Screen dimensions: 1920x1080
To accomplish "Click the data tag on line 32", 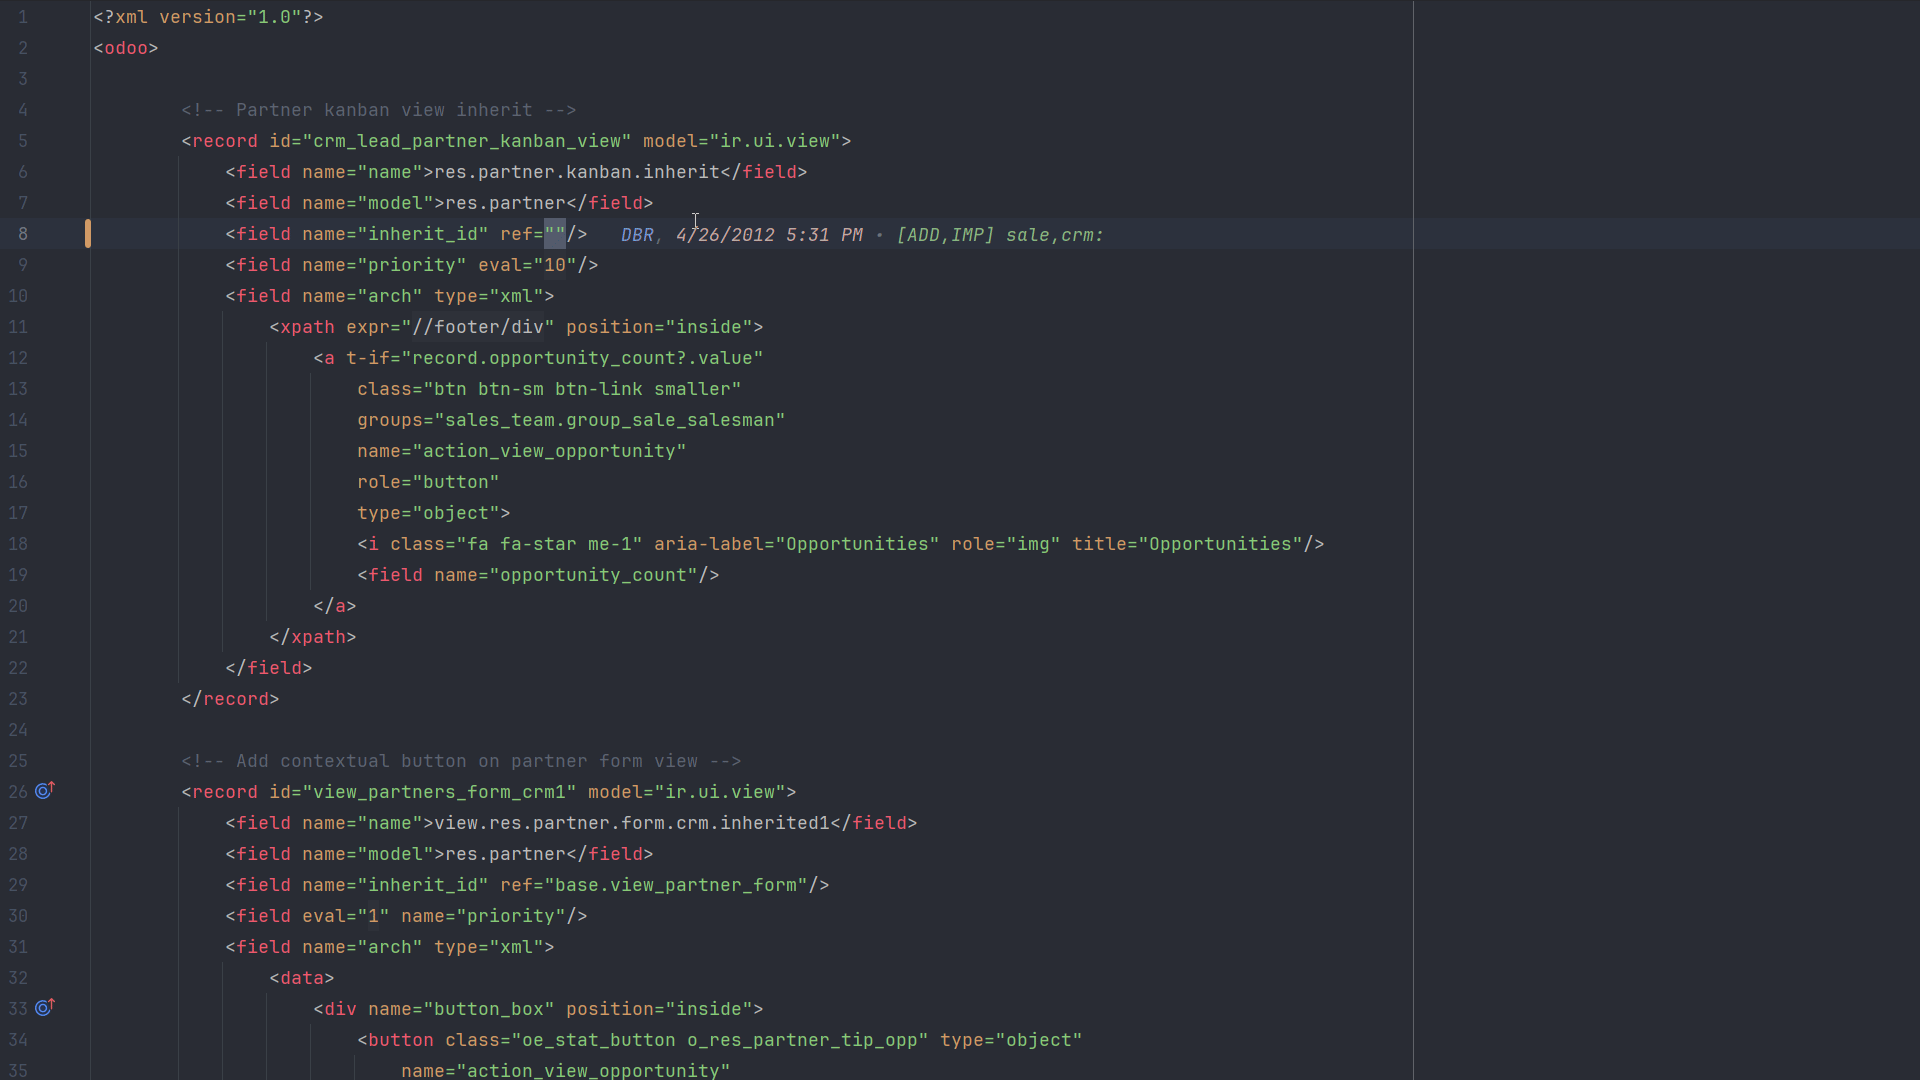I will coord(302,978).
